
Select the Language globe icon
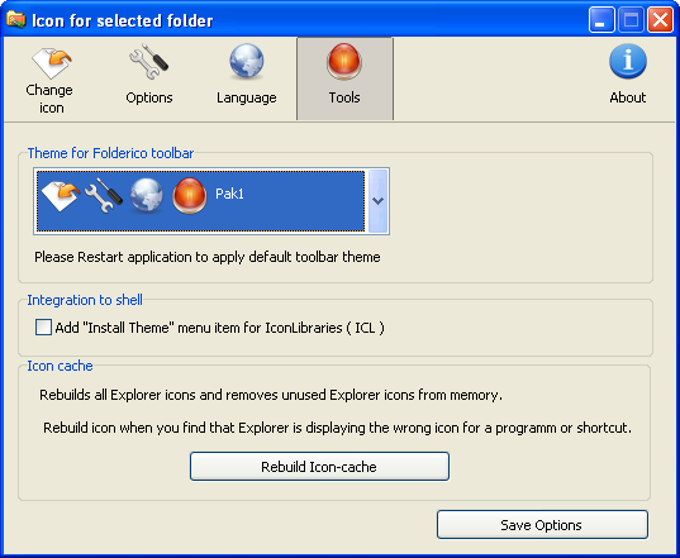click(x=246, y=63)
